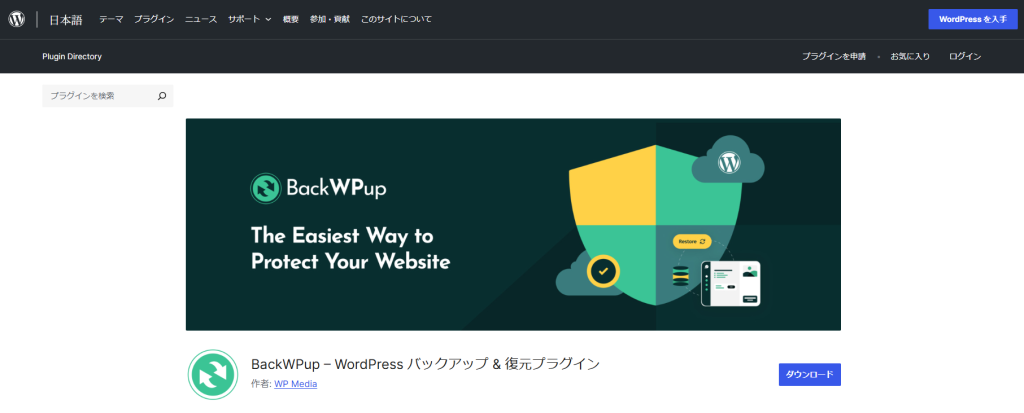Expand the サポート dropdown menu
Screen dimensions: 1024x413
click(249, 20)
